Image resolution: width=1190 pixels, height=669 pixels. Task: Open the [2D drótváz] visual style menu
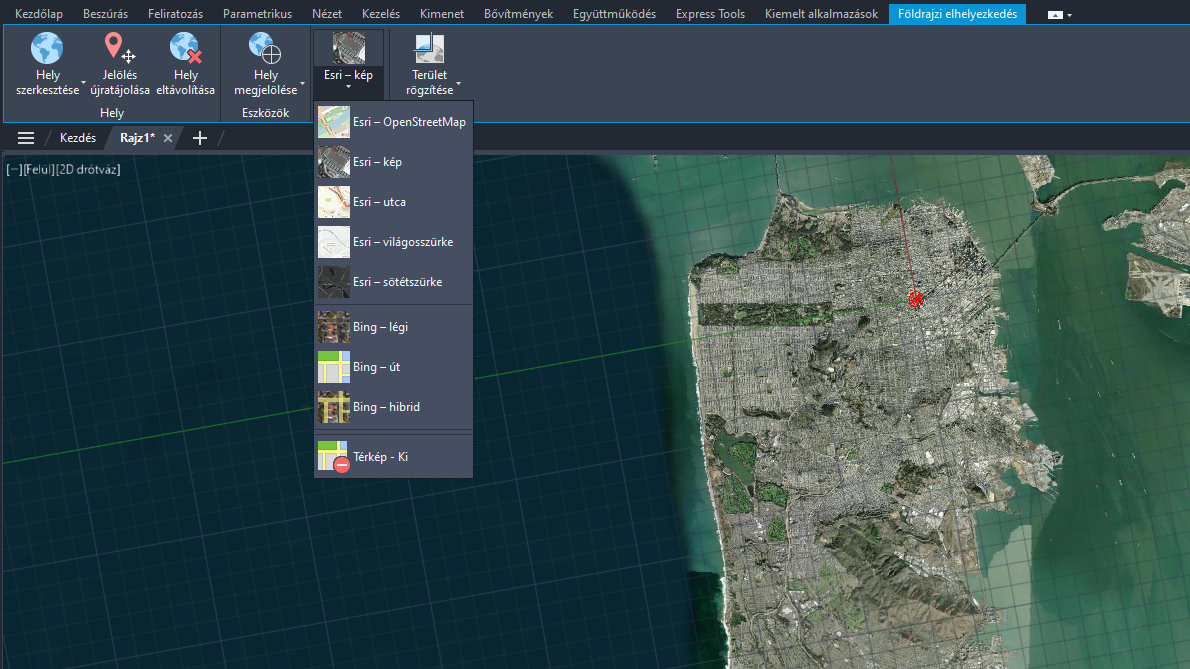[x=89, y=169]
